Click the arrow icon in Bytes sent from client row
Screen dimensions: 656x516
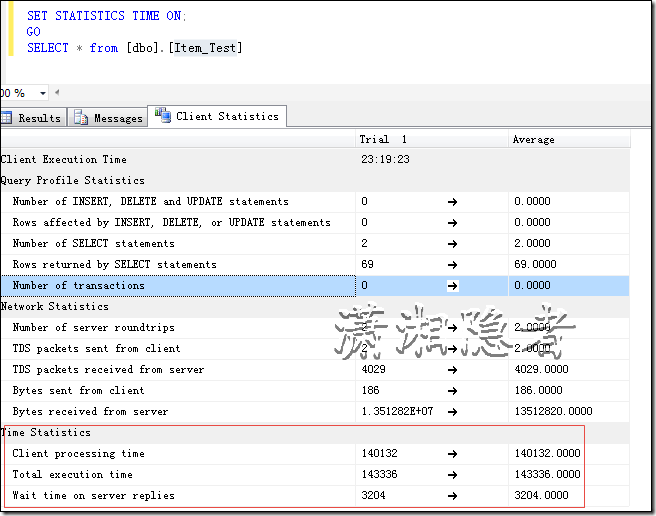[x=452, y=390]
